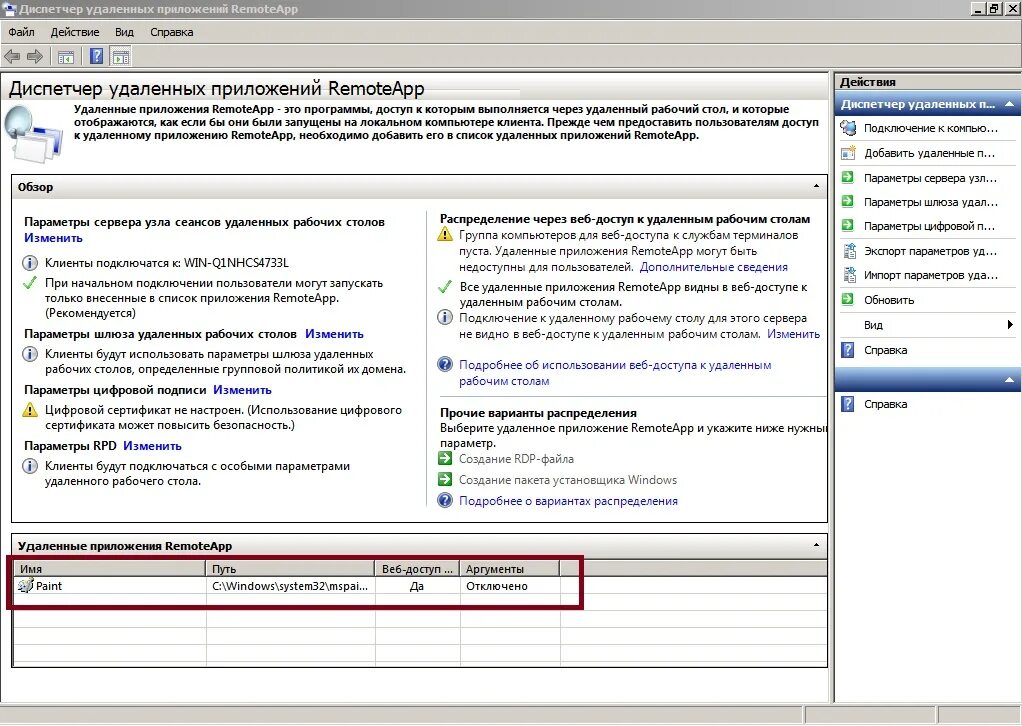The image size is (1022, 726).
Task: Click Импорт параметров уда... action
Action: [x=931, y=275]
